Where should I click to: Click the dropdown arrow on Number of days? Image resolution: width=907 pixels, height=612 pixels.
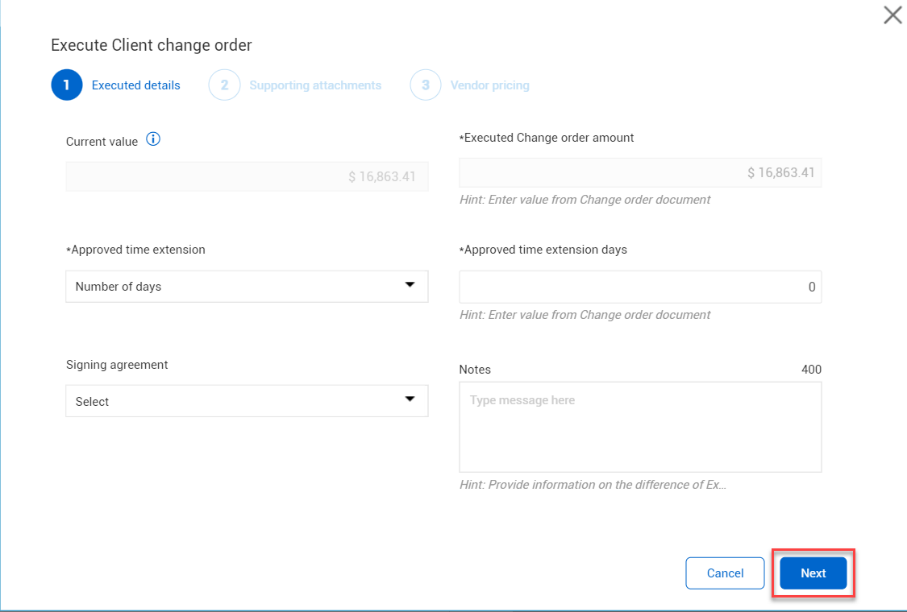410,285
